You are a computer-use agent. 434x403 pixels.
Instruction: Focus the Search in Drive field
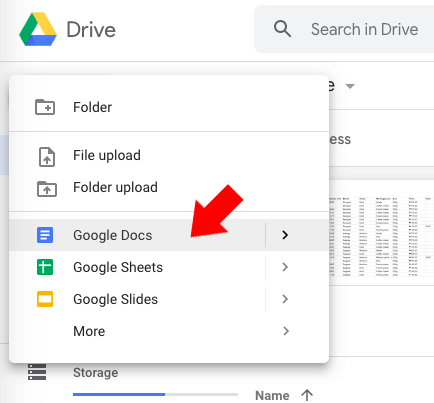point(344,29)
